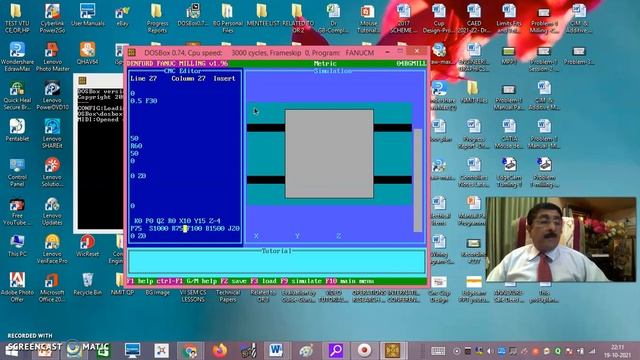
Task: Click the background DOSBox console window
Action: tap(100, 153)
